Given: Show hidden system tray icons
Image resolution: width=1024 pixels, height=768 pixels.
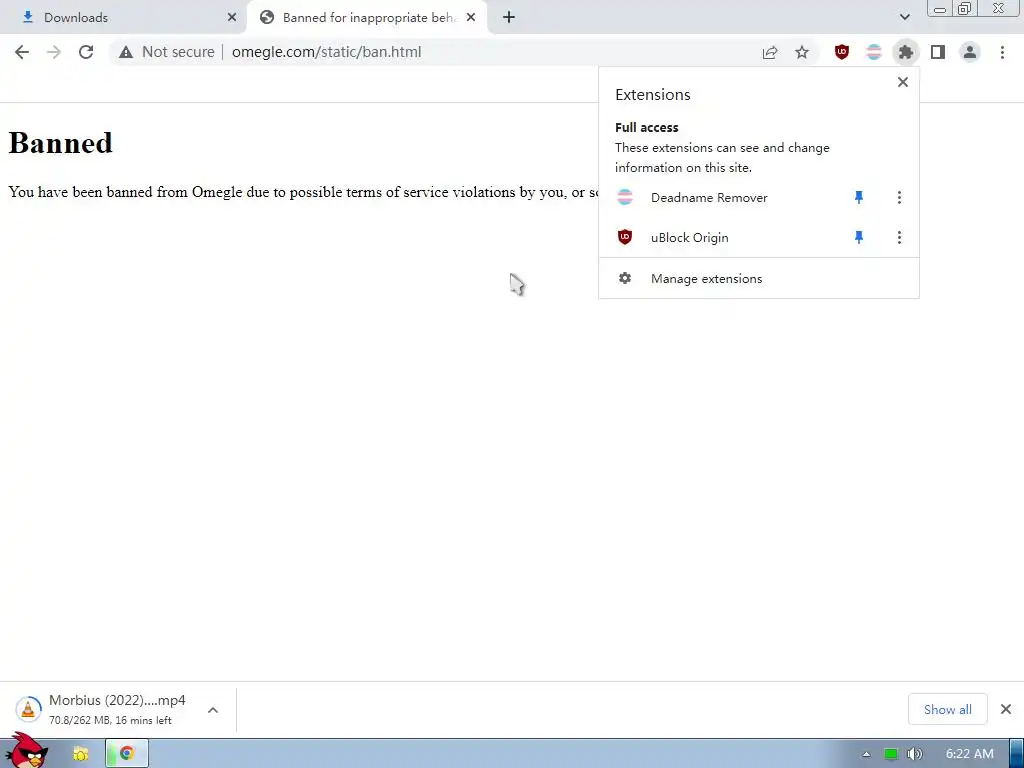Looking at the screenshot, I should [866, 754].
